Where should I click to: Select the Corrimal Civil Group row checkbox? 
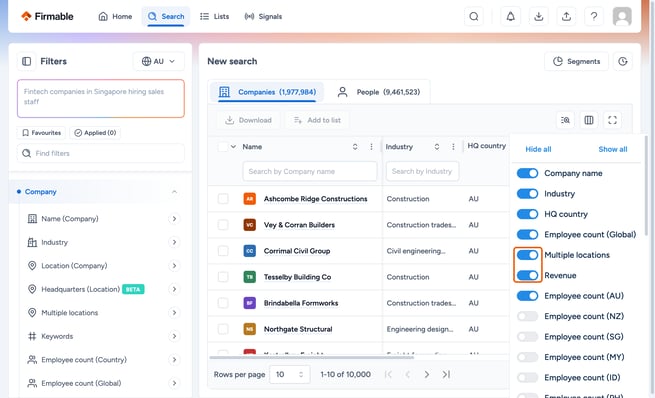(x=223, y=251)
